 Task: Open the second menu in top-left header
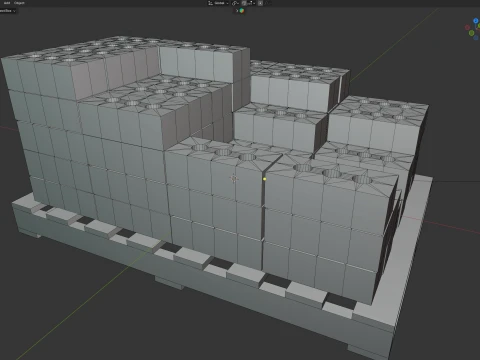point(19,3)
